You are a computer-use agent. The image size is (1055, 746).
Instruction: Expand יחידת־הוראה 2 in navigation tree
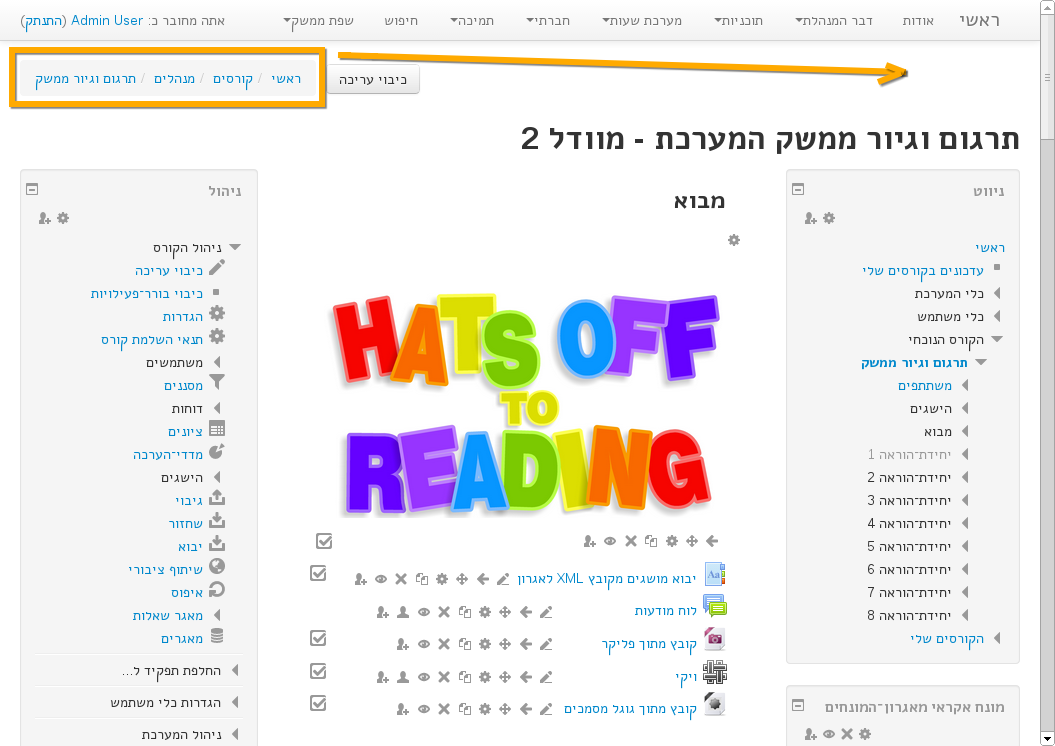pyautogui.click(x=965, y=477)
